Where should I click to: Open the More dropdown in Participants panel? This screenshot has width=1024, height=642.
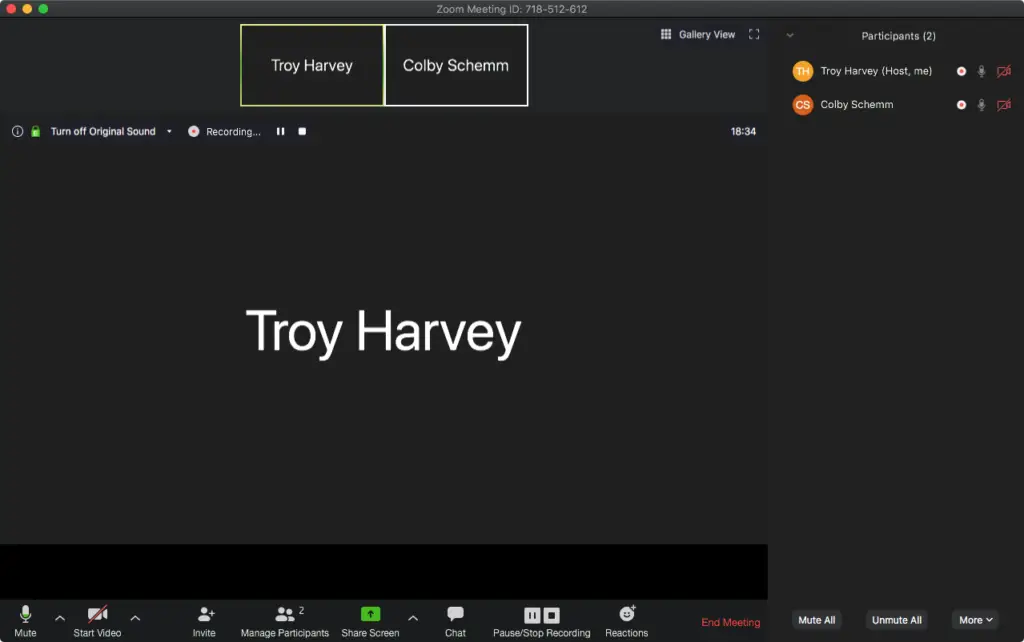point(975,620)
